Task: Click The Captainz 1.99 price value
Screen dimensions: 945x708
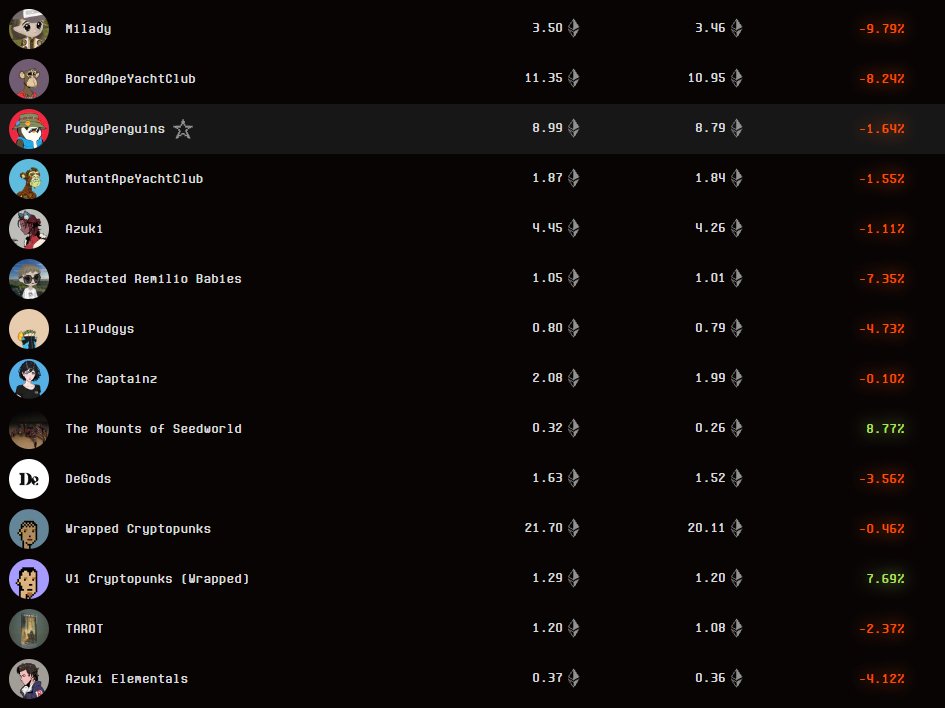Action: coord(710,378)
